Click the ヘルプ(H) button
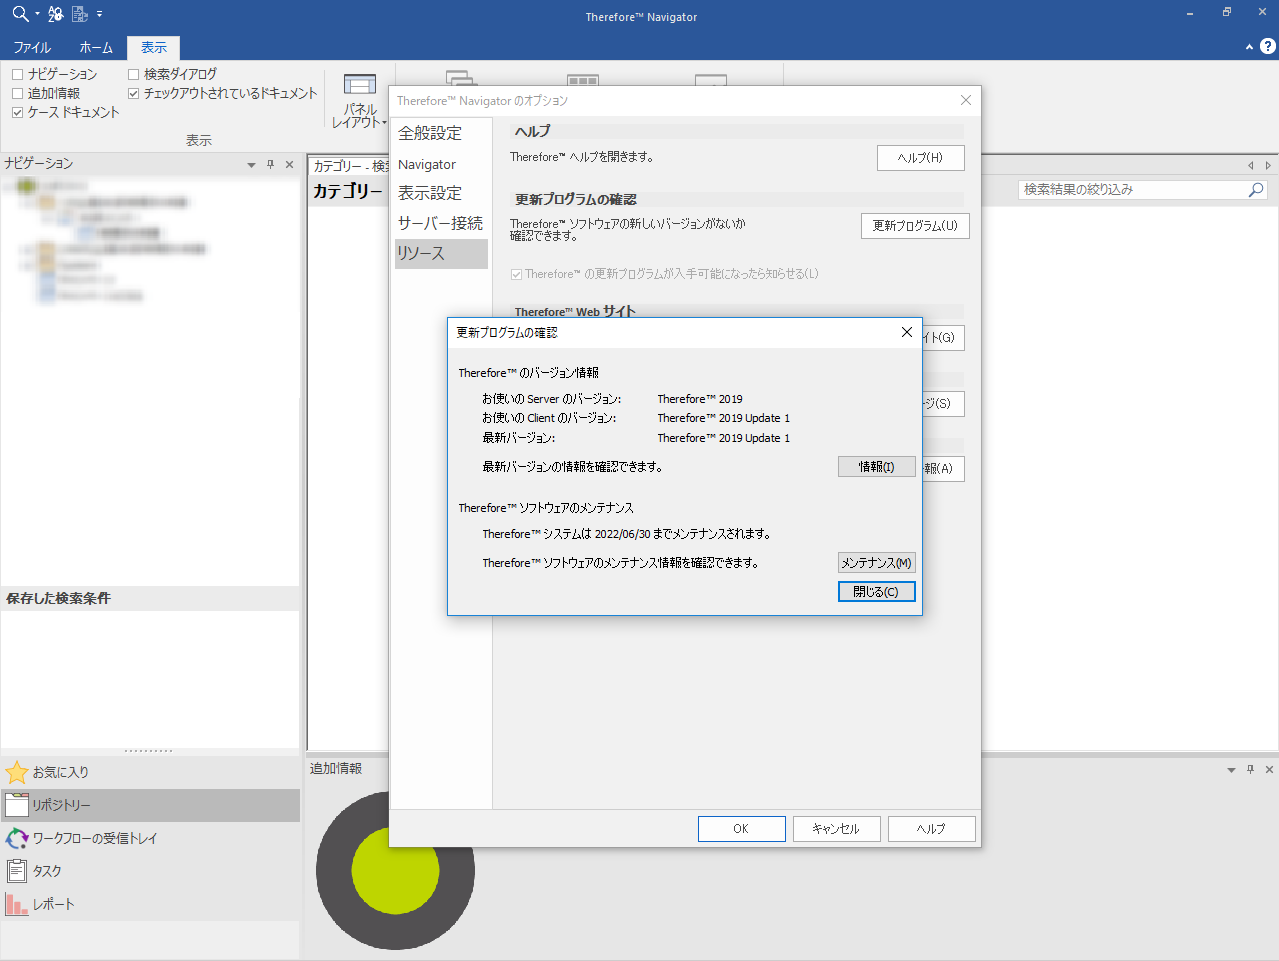1279x961 pixels. coord(920,158)
